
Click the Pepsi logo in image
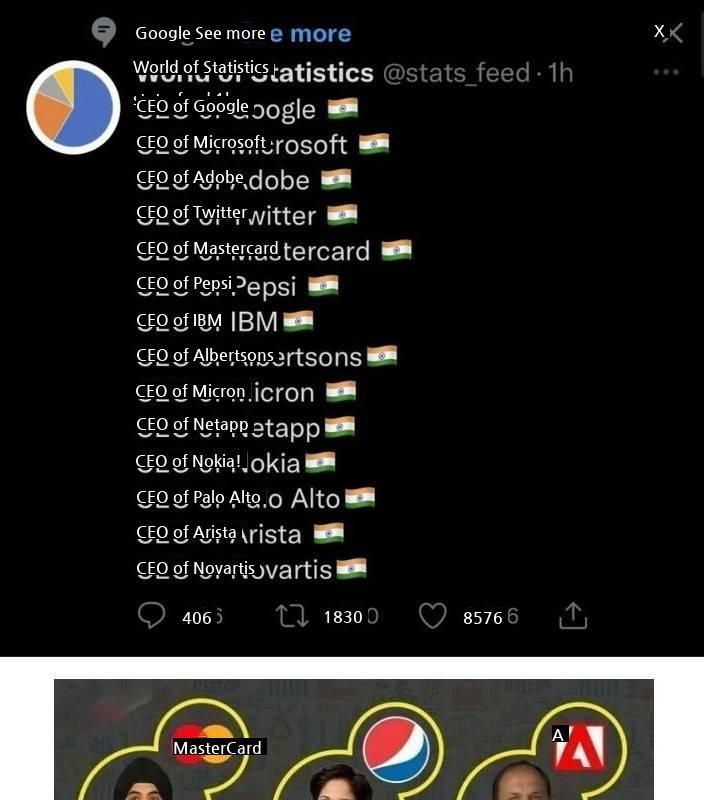[x=396, y=748]
